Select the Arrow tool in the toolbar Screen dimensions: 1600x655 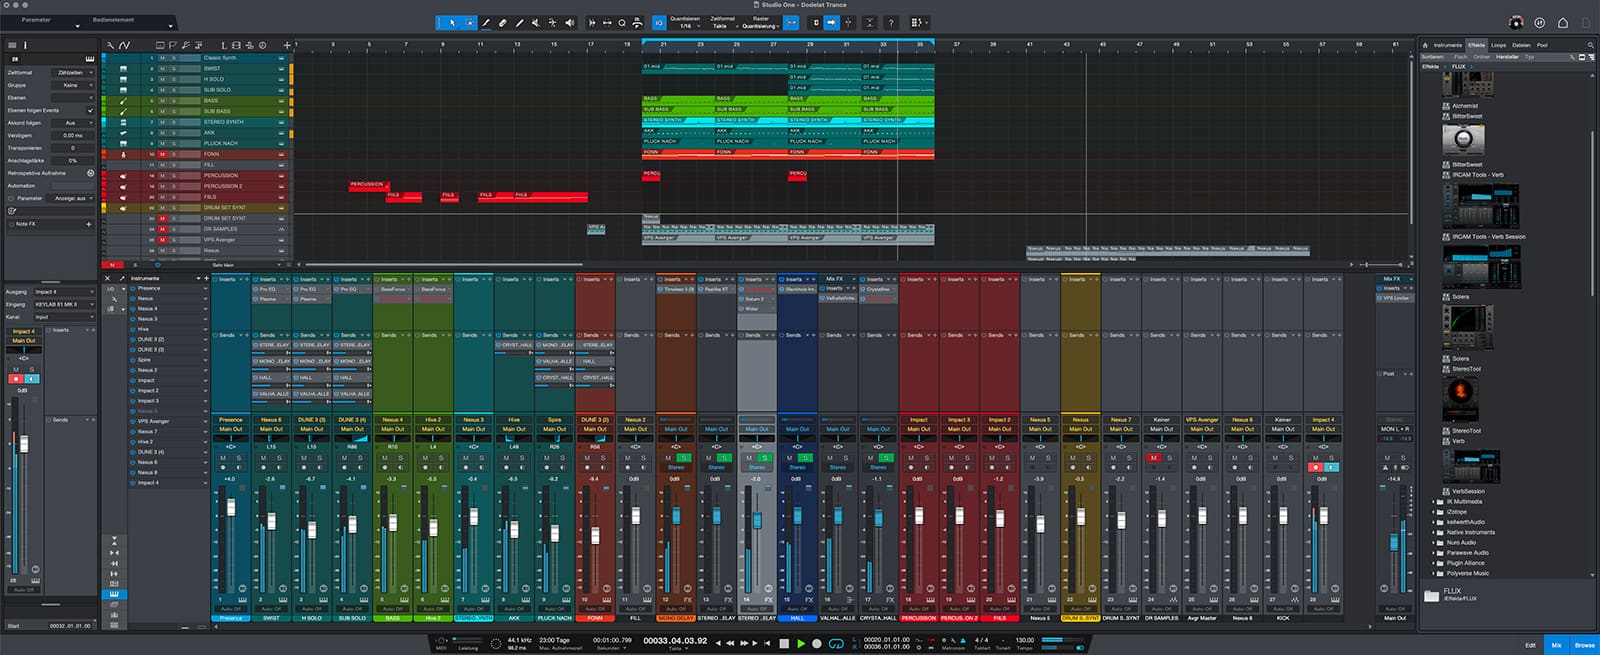[x=452, y=22]
